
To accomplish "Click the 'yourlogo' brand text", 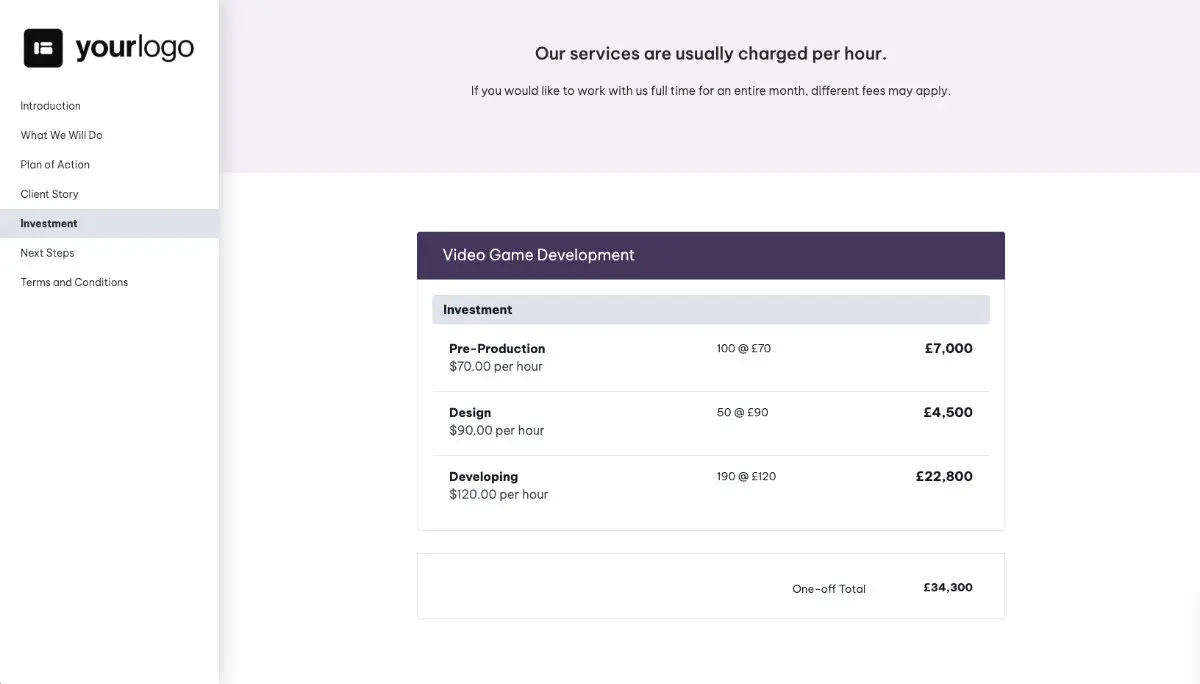I will (x=134, y=48).
